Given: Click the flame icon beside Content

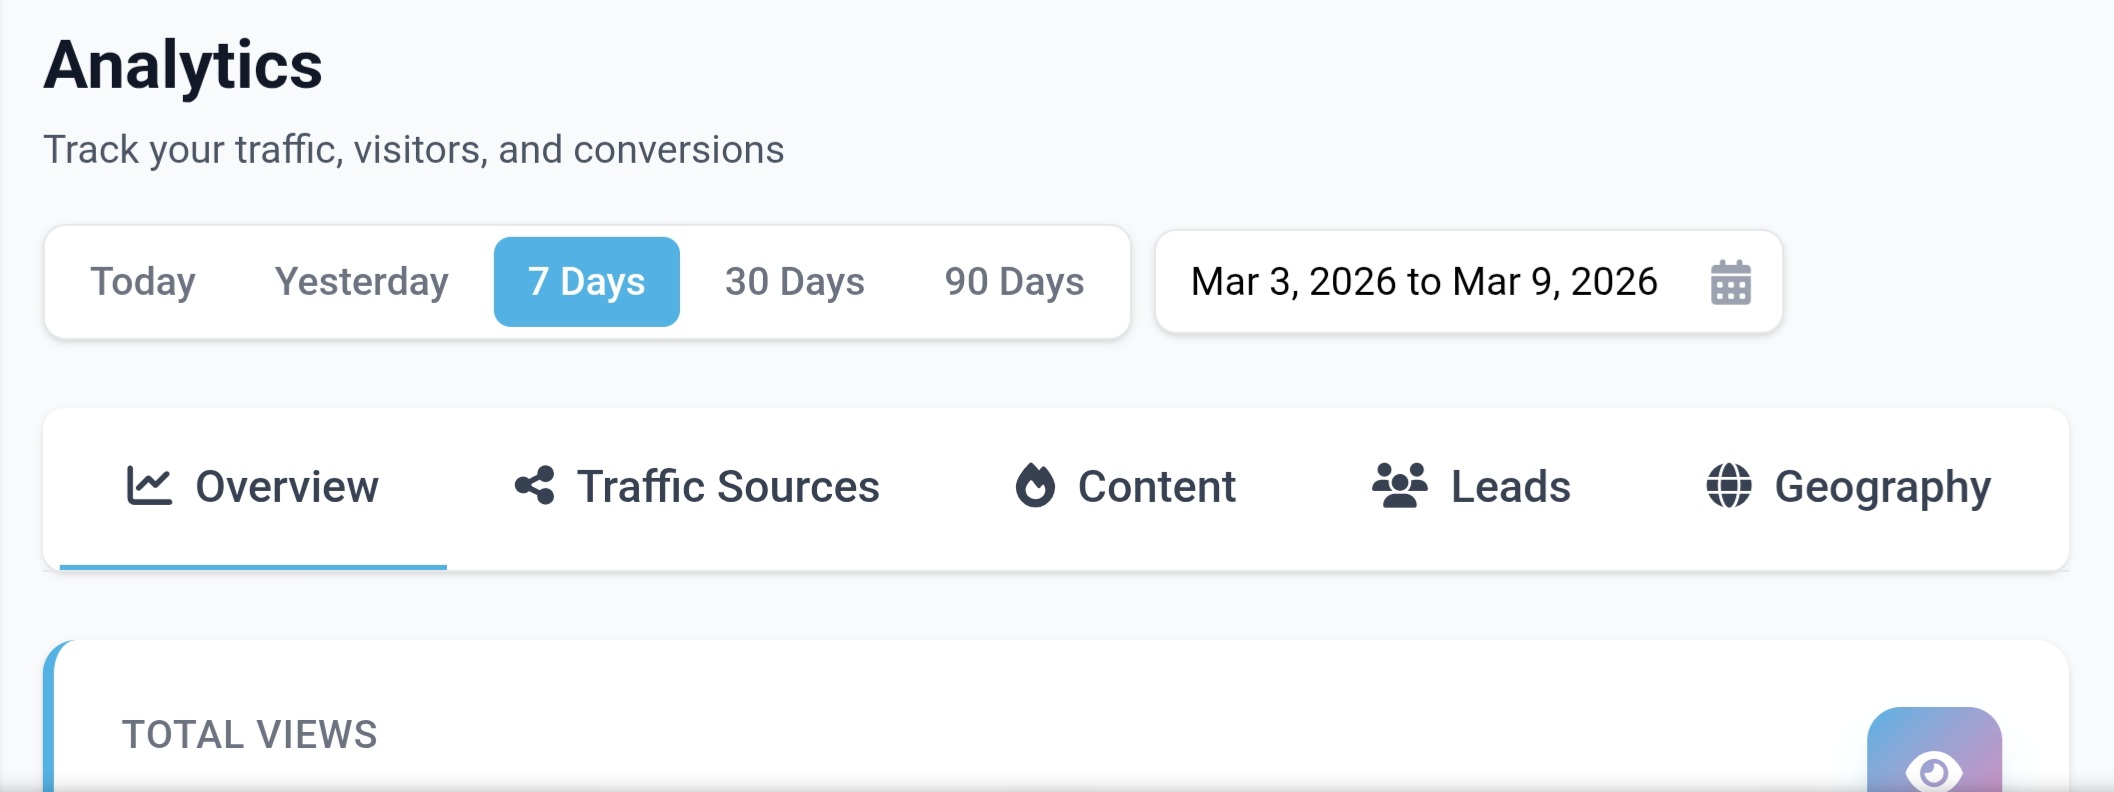Looking at the screenshot, I should [1035, 486].
